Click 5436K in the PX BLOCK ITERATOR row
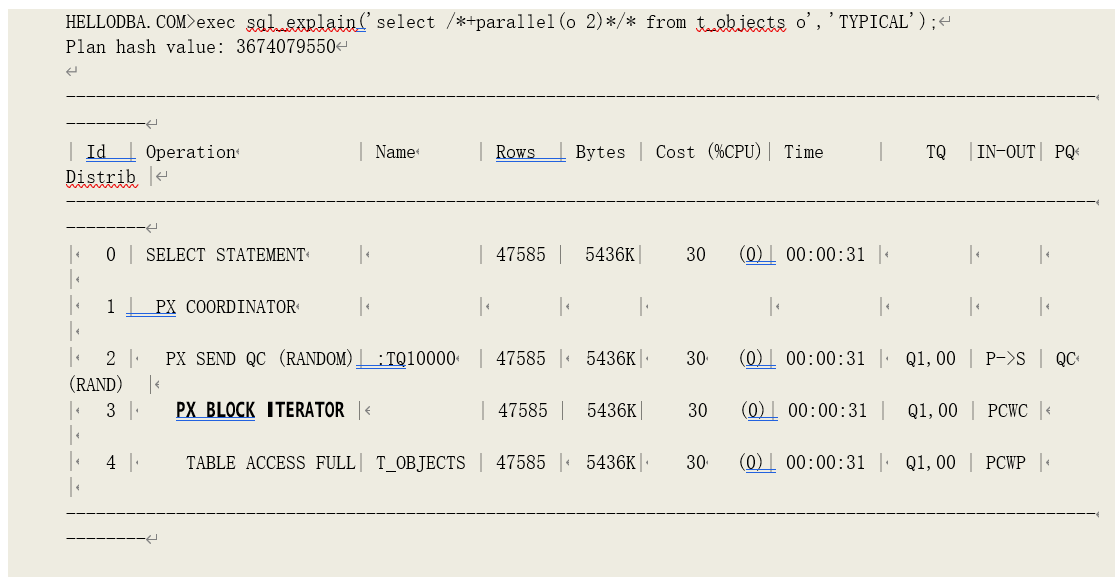 [x=612, y=411]
